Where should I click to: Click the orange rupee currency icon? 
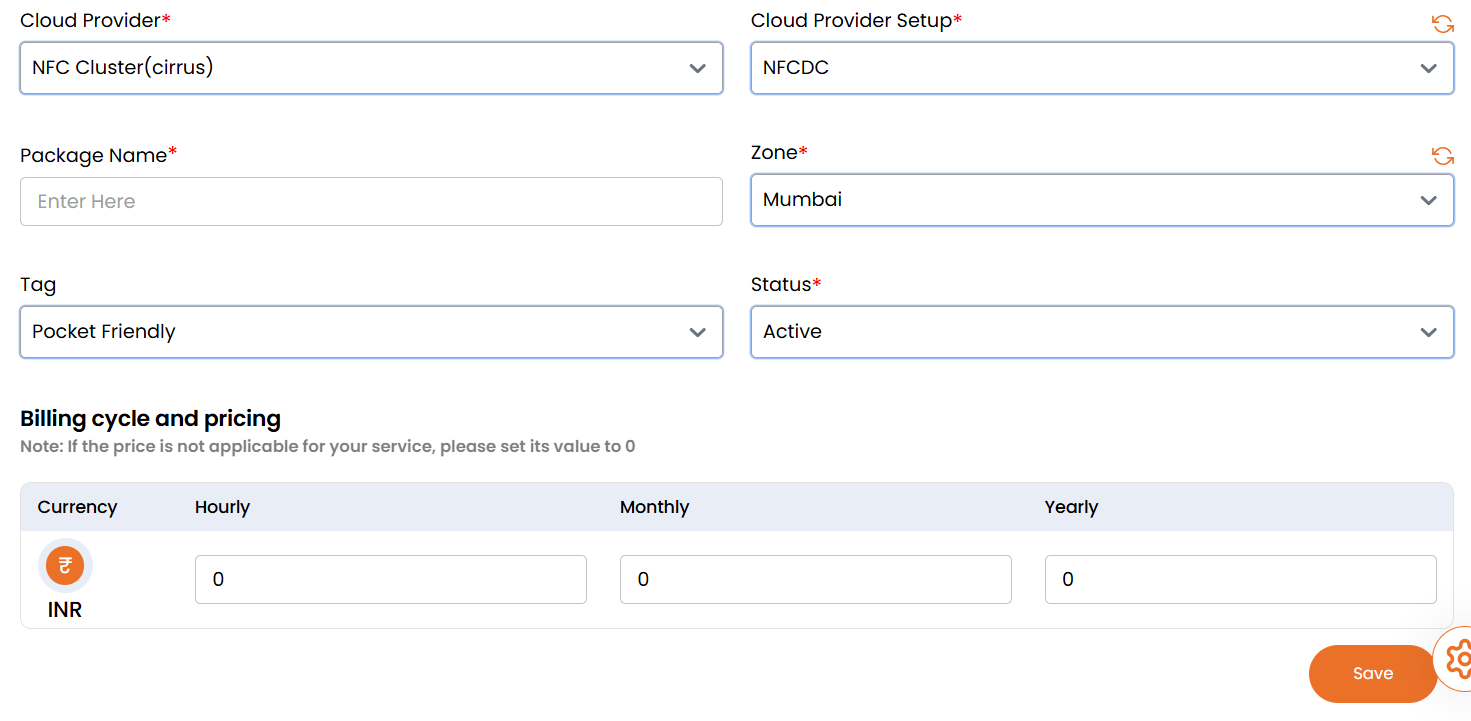pyautogui.click(x=65, y=566)
